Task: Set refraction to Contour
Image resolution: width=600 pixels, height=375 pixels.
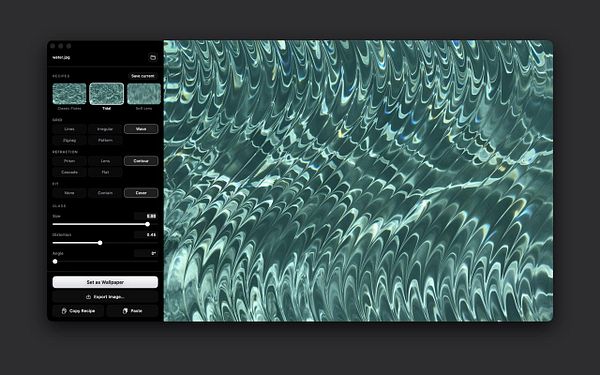Action: [141, 161]
